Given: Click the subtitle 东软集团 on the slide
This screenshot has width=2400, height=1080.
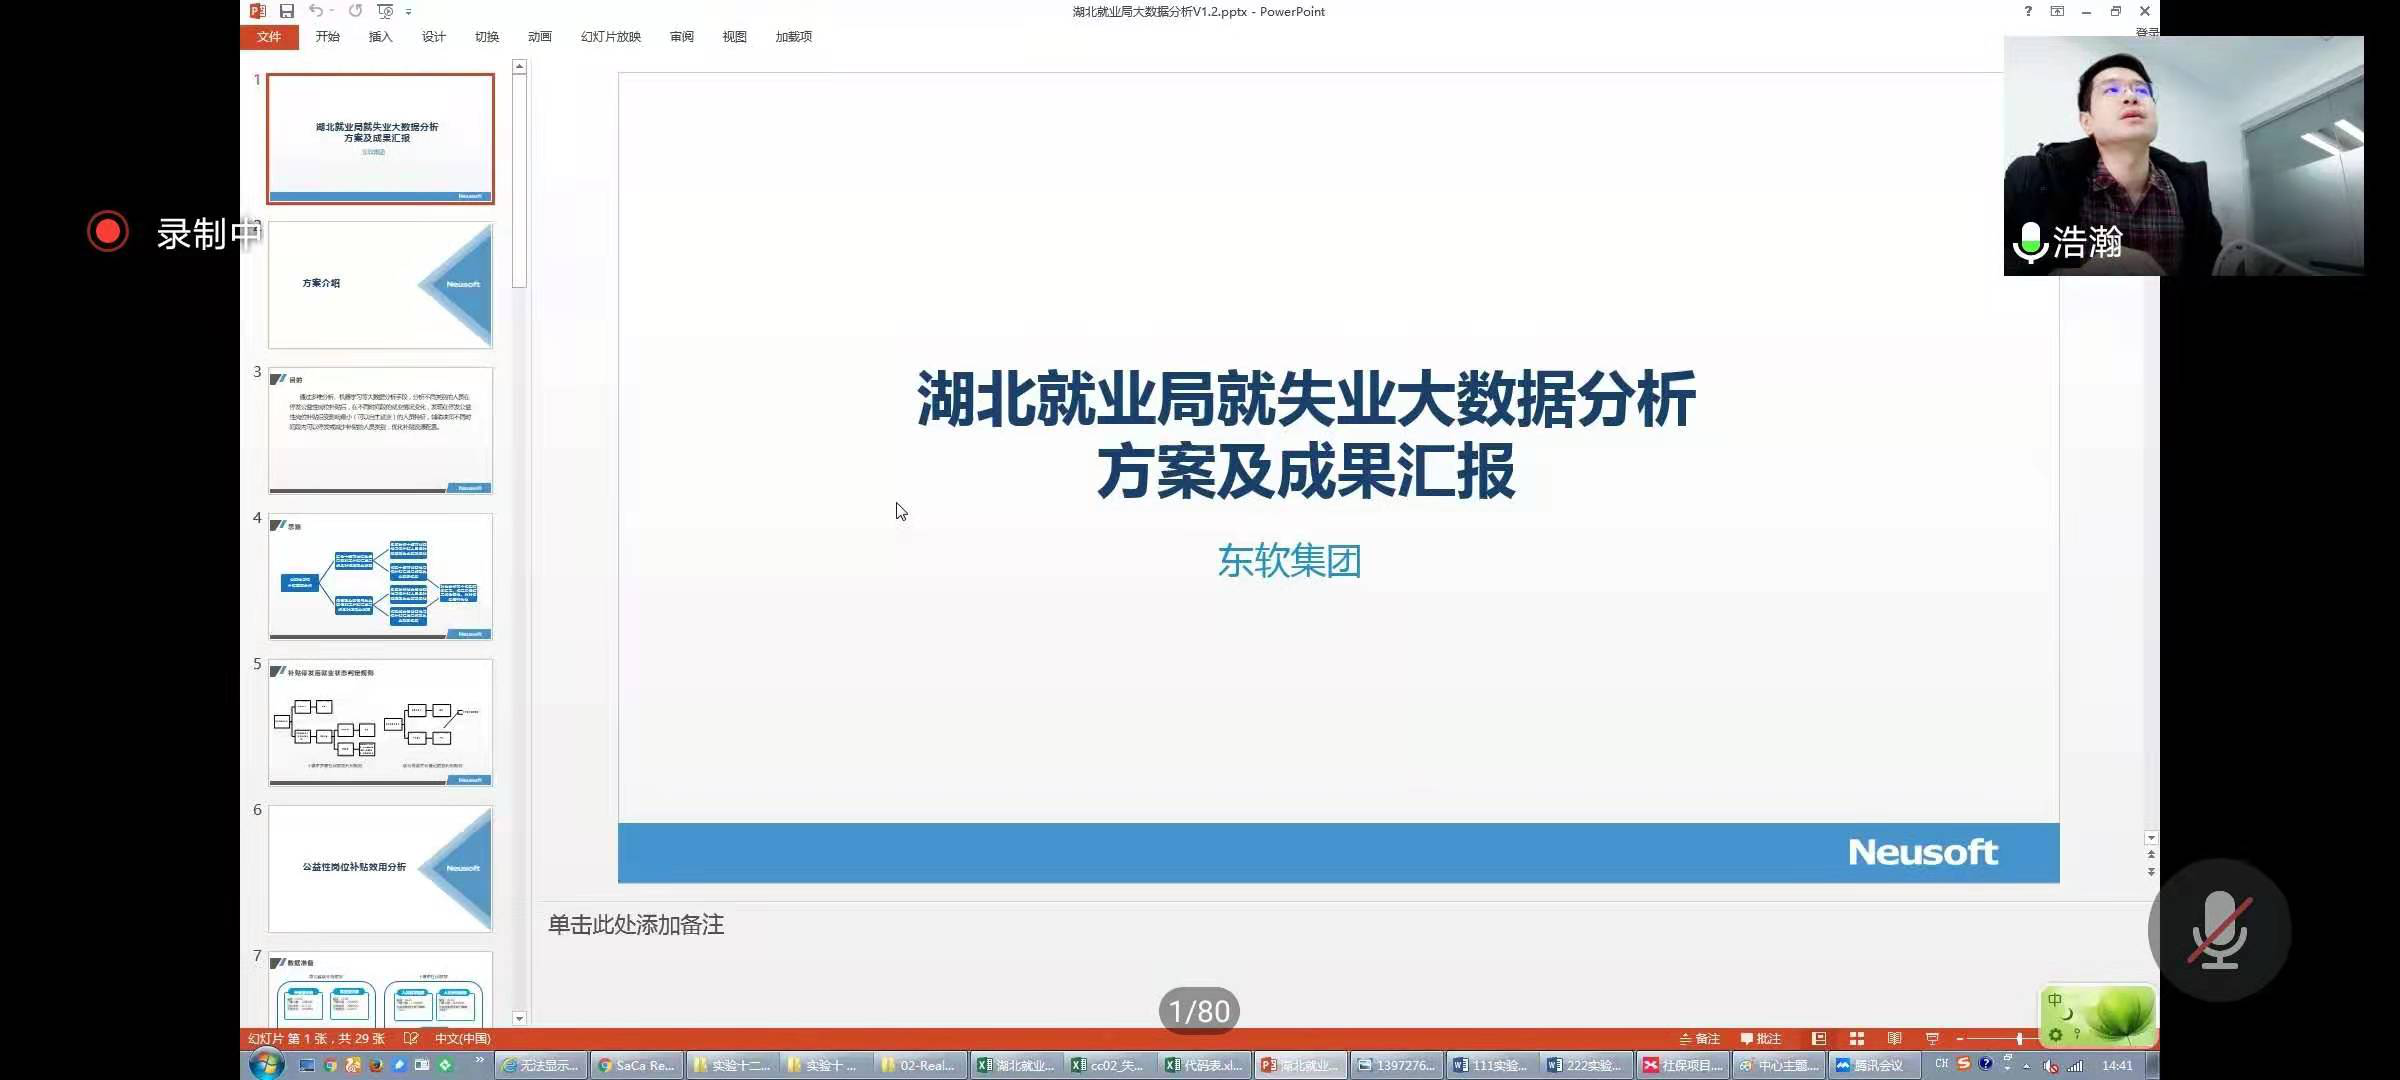Looking at the screenshot, I should 1289,561.
